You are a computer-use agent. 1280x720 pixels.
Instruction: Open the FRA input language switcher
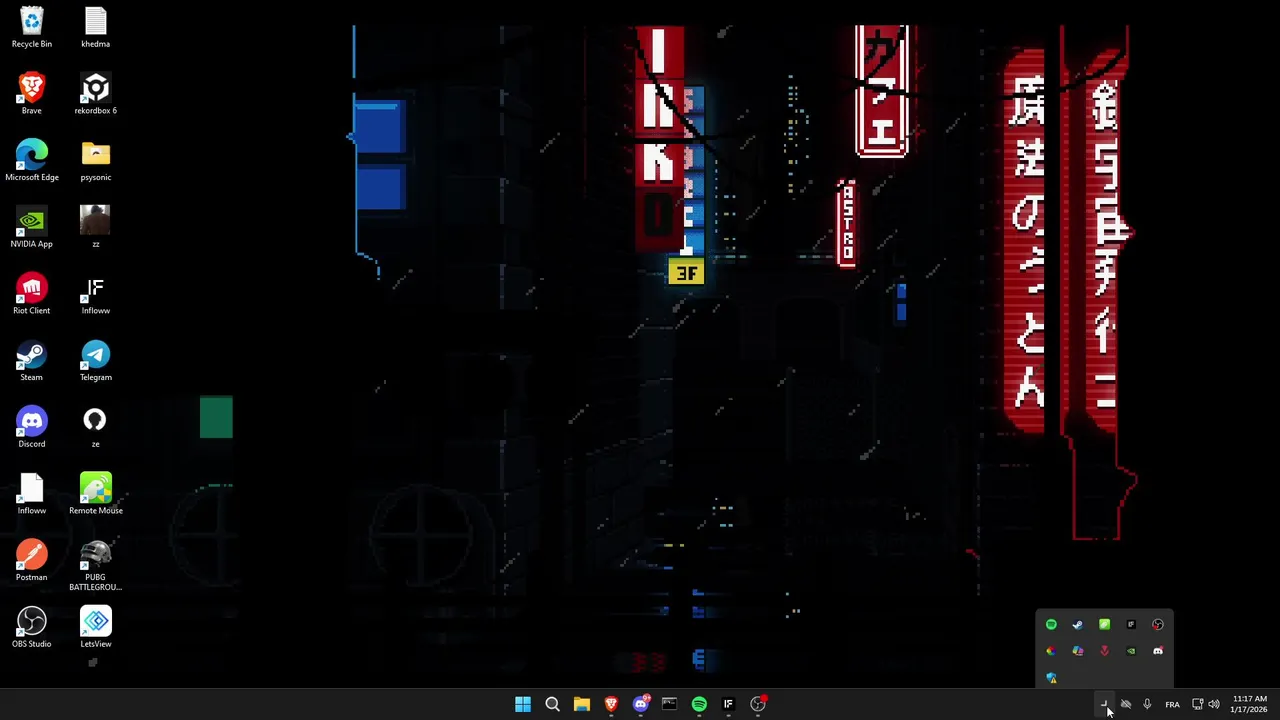click(1172, 704)
